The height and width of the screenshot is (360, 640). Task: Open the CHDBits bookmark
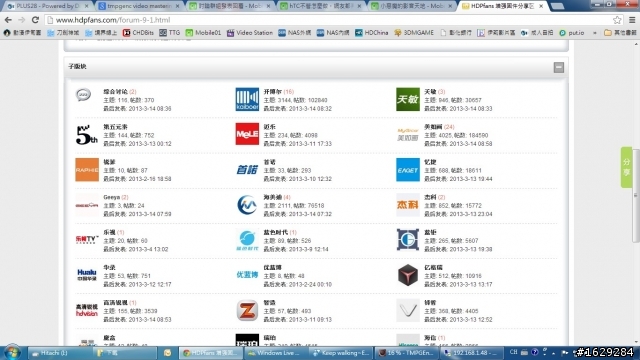138,33
